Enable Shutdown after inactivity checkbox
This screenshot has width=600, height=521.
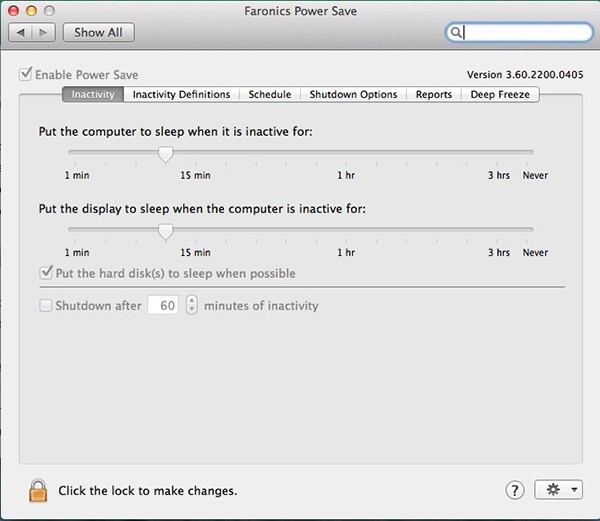[x=46, y=306]
